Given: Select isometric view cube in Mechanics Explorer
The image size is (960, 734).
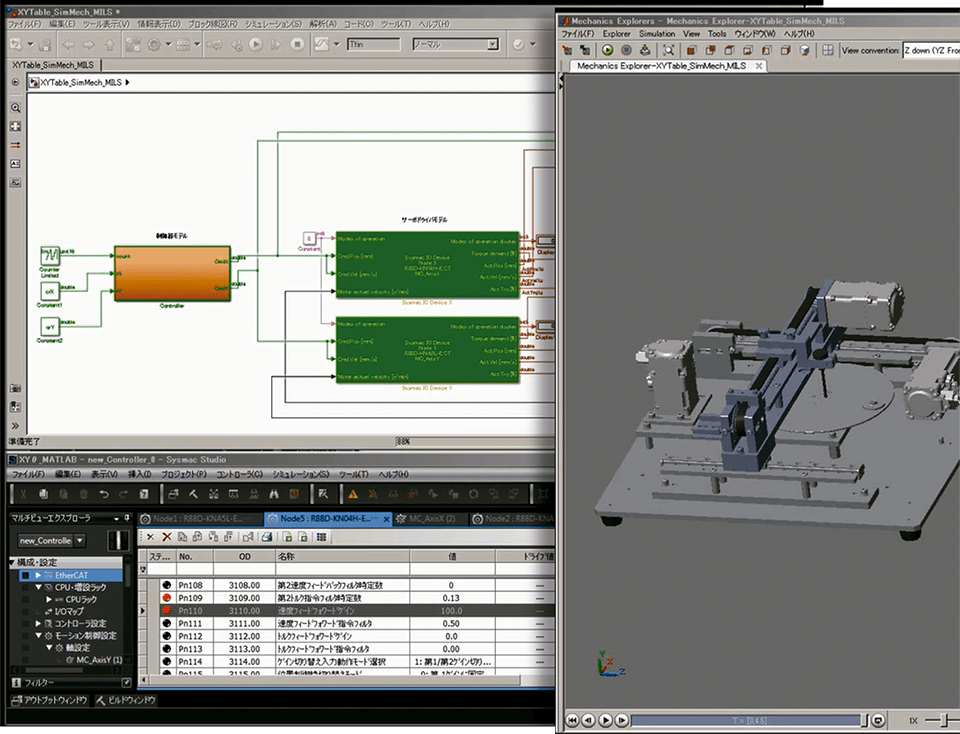Looking at the screenshot, I should pos(804,50).
